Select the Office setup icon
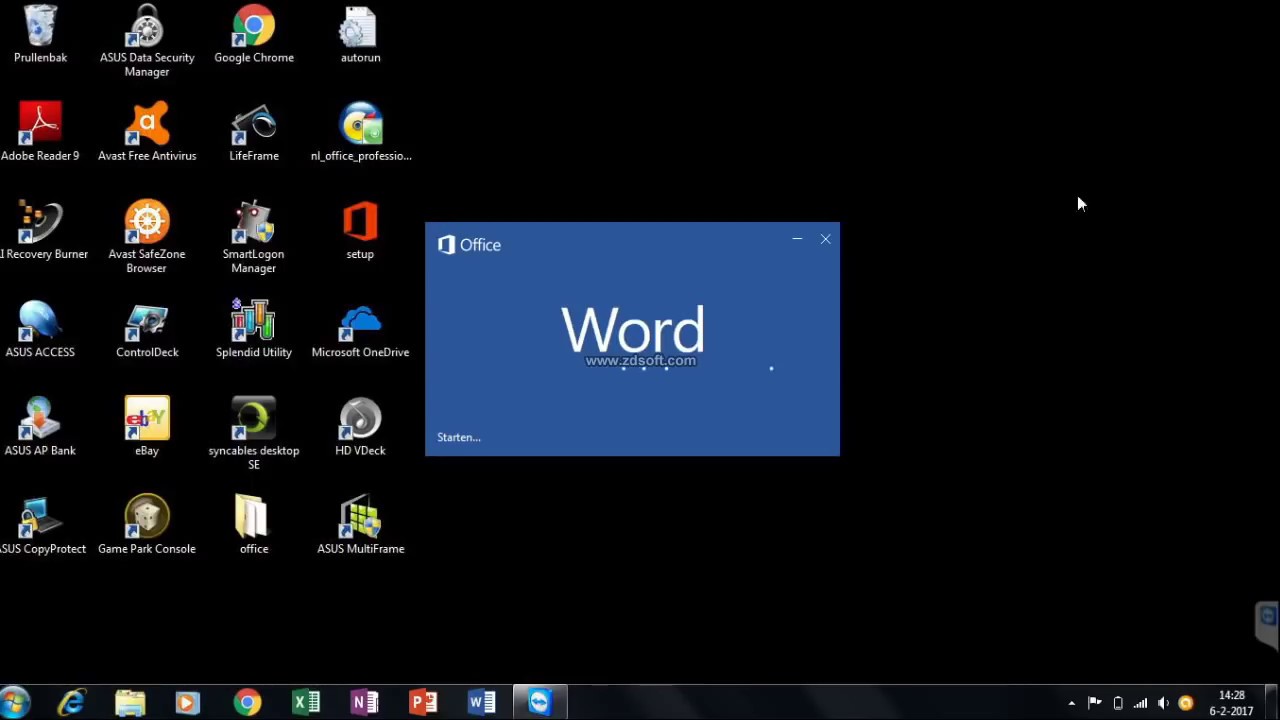The width and height of the screenshot is (1280, 720). point(360,231)
